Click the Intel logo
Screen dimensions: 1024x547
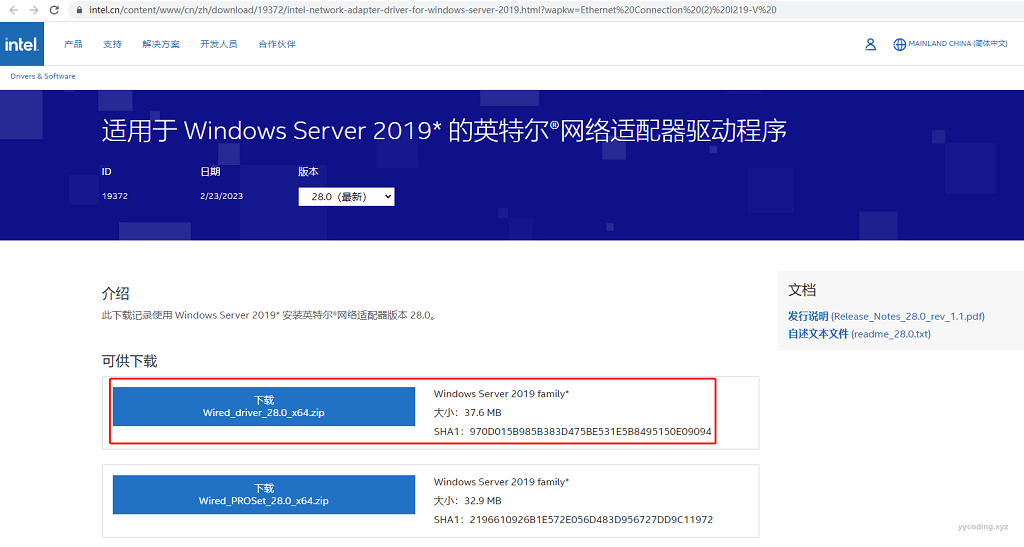tap(22, 44)
